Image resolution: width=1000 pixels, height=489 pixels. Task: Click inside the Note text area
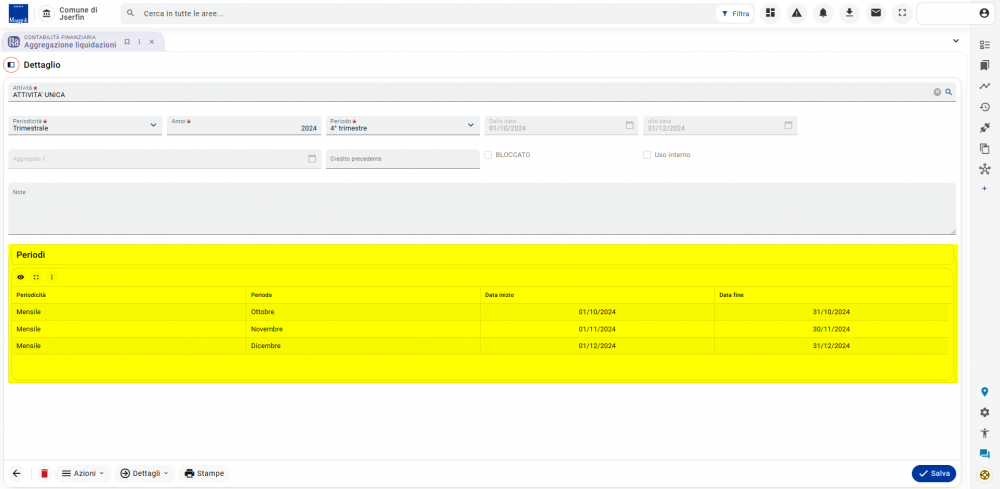point(482,209)
